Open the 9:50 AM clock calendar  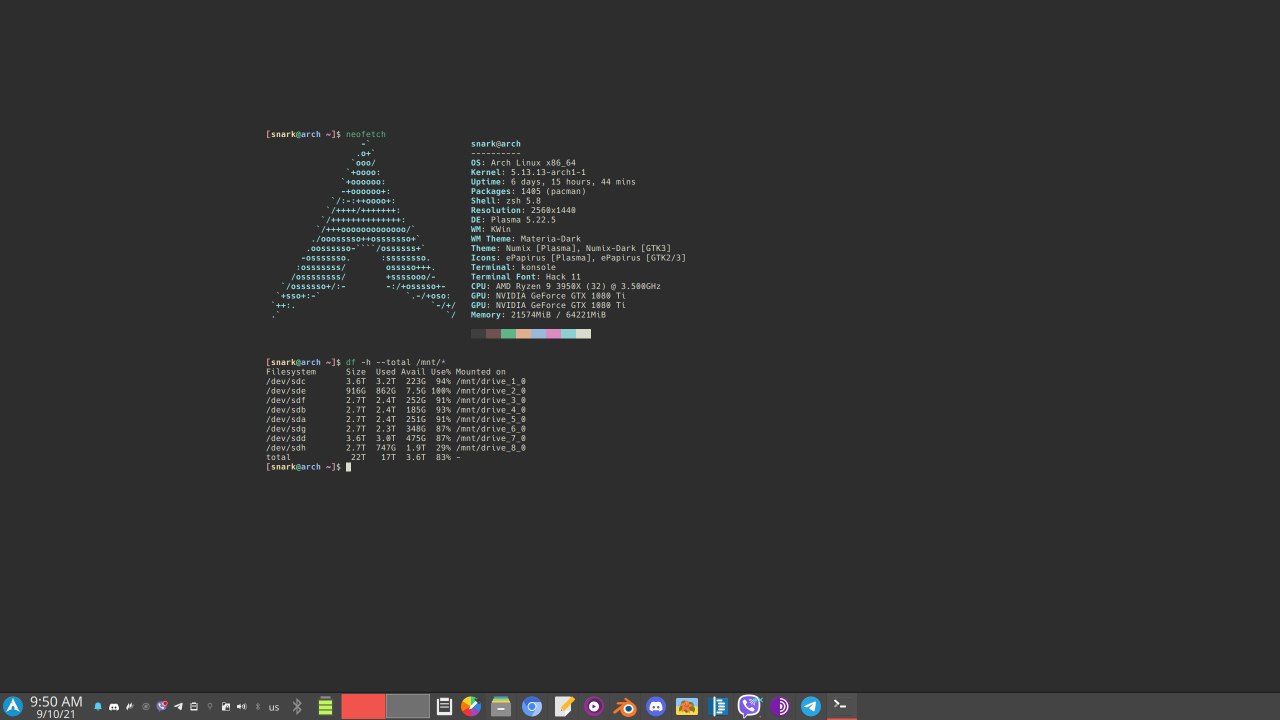56,707
